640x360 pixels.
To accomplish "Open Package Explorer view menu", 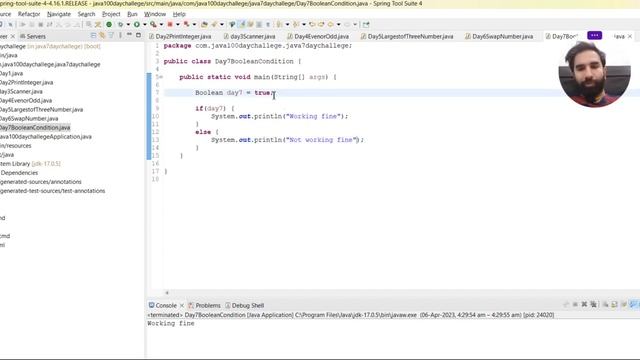I will (x=120, y=36).
